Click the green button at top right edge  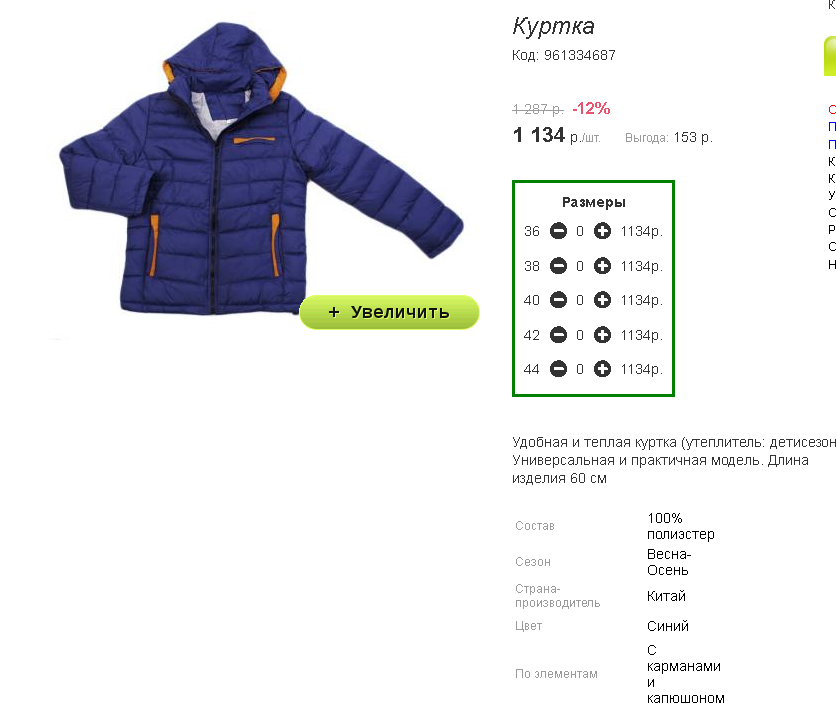pyautogui.click(x=830, y=56)
